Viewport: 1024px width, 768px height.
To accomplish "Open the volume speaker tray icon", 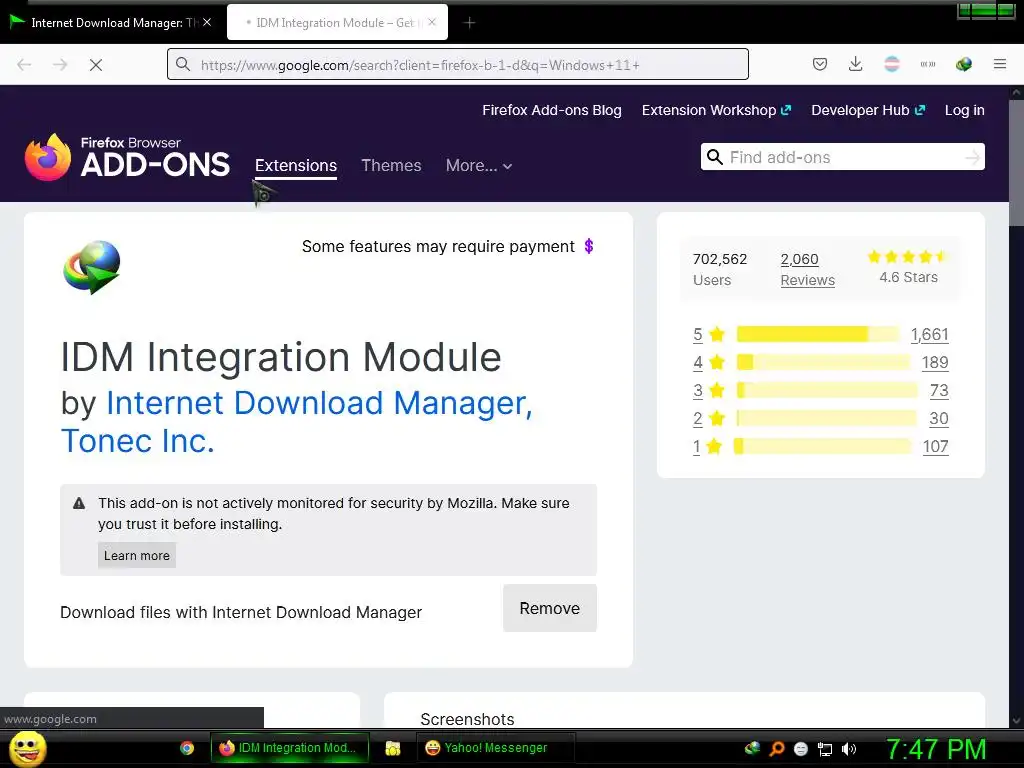I will click(x=849, y=749).
